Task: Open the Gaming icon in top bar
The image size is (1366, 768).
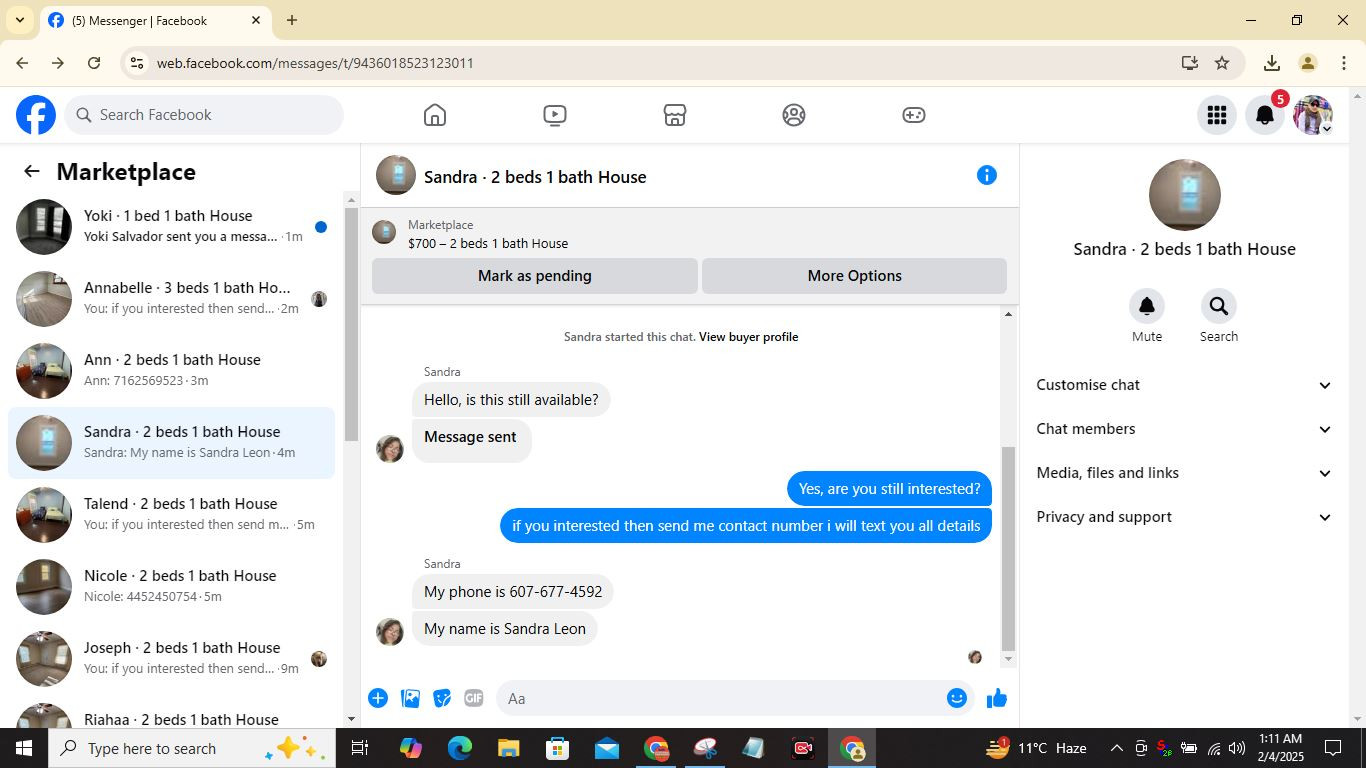Action: pos(914,115)
